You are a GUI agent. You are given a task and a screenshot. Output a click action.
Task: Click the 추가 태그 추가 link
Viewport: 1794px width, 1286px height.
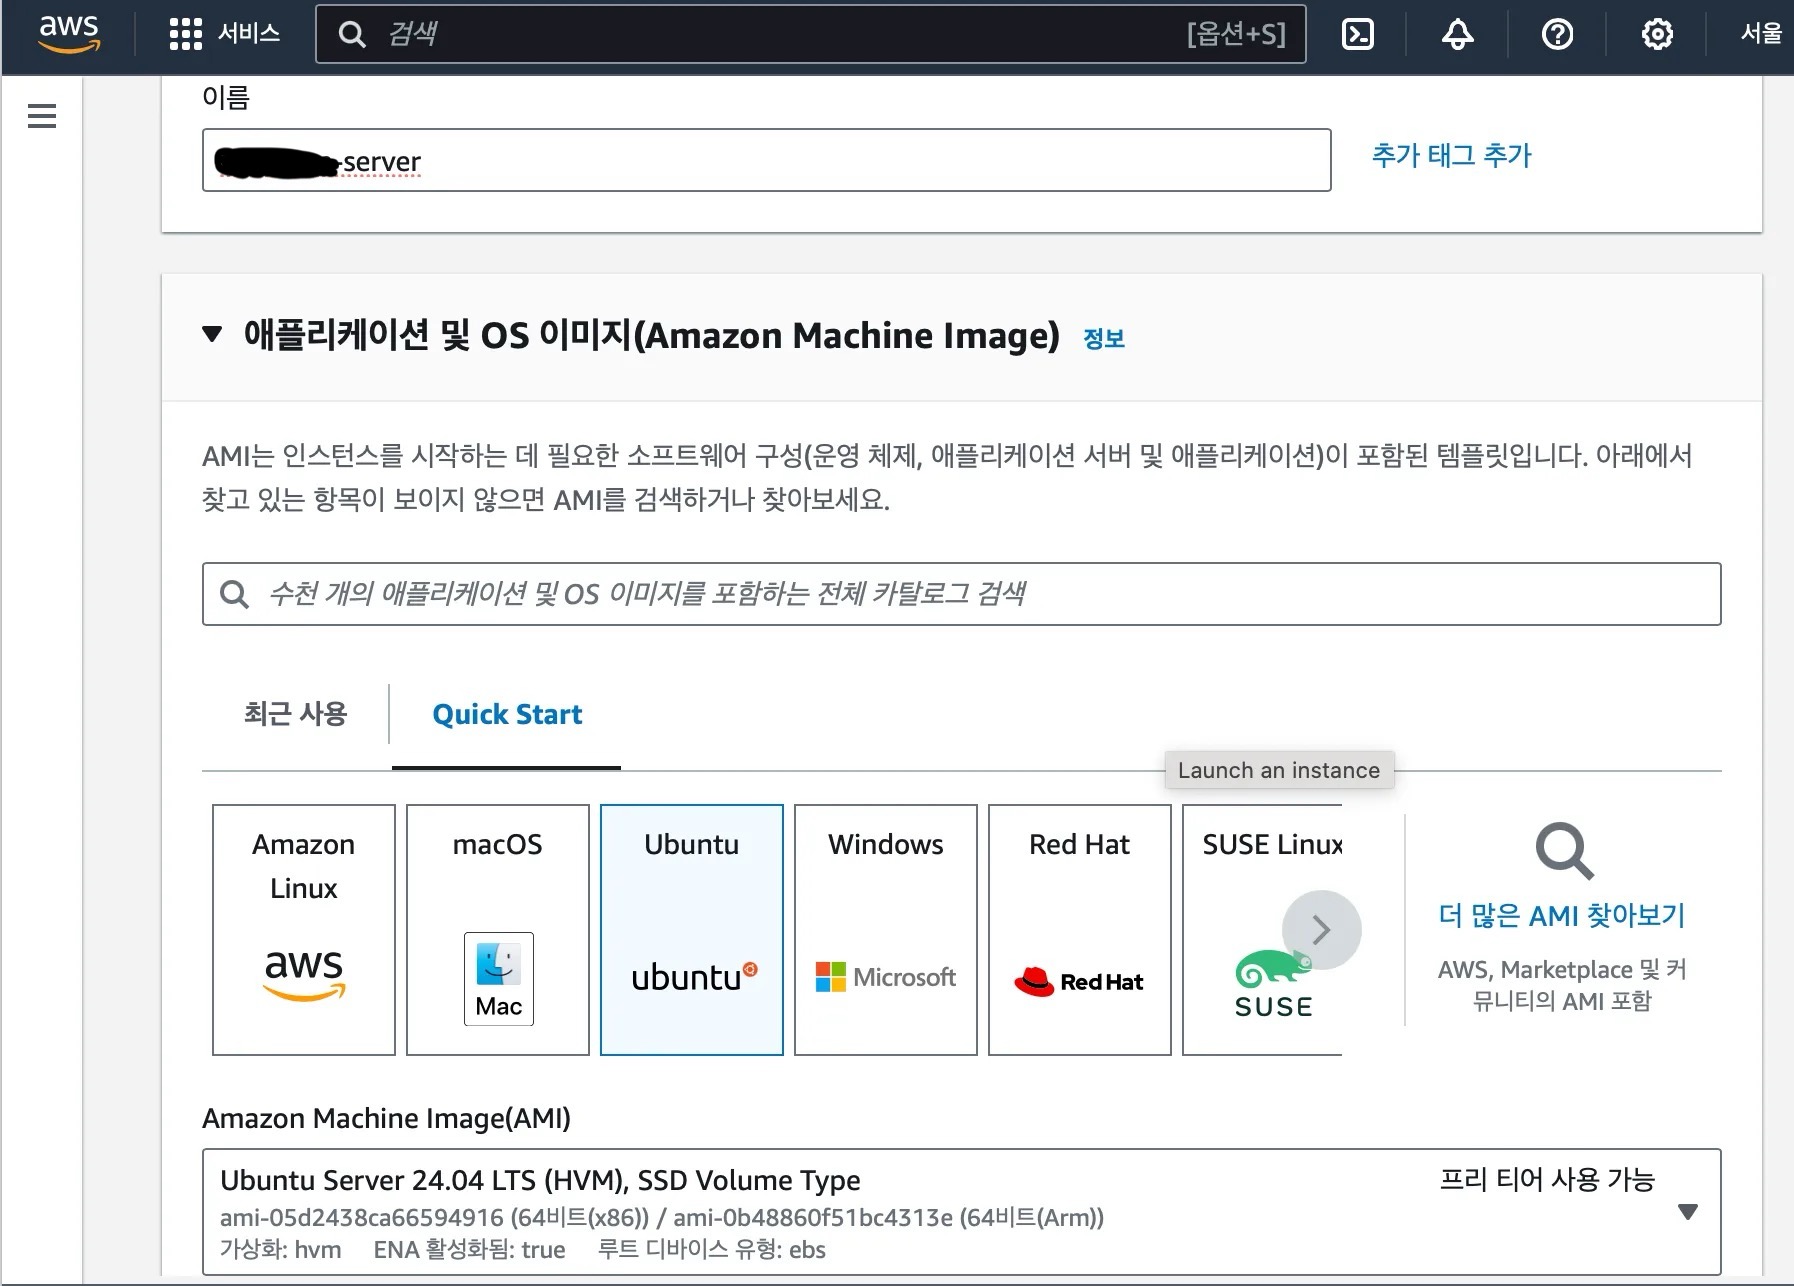[x=1451, y=156]
